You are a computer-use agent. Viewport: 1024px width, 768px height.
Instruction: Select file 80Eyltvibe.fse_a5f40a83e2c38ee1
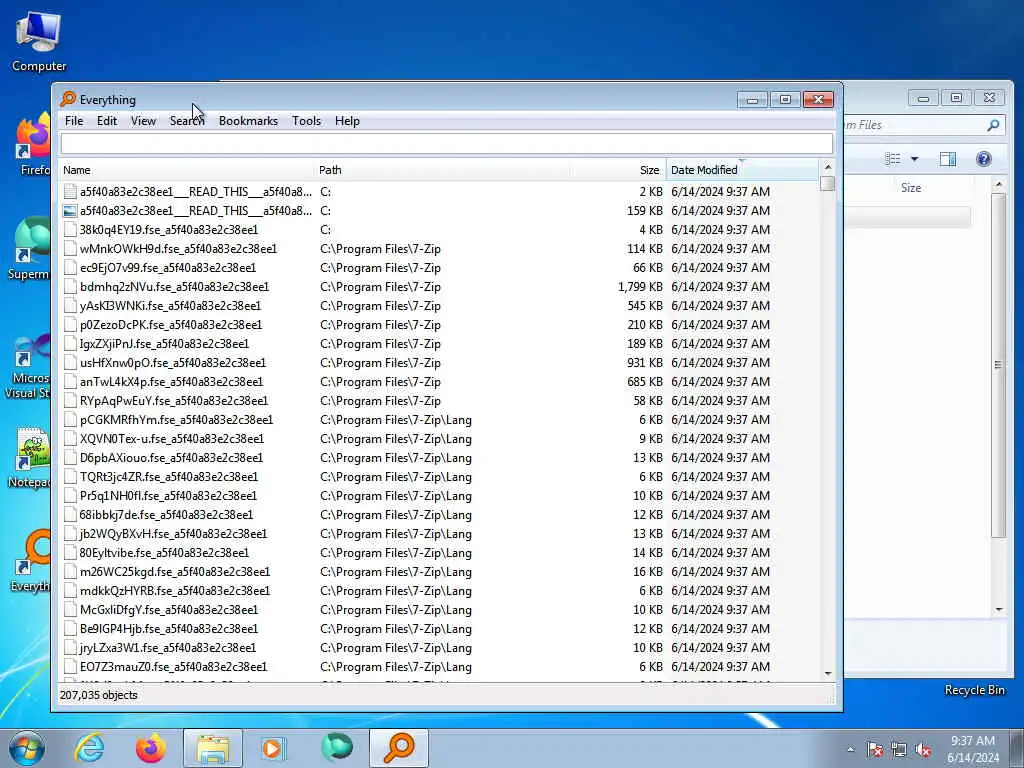[164, 552]
